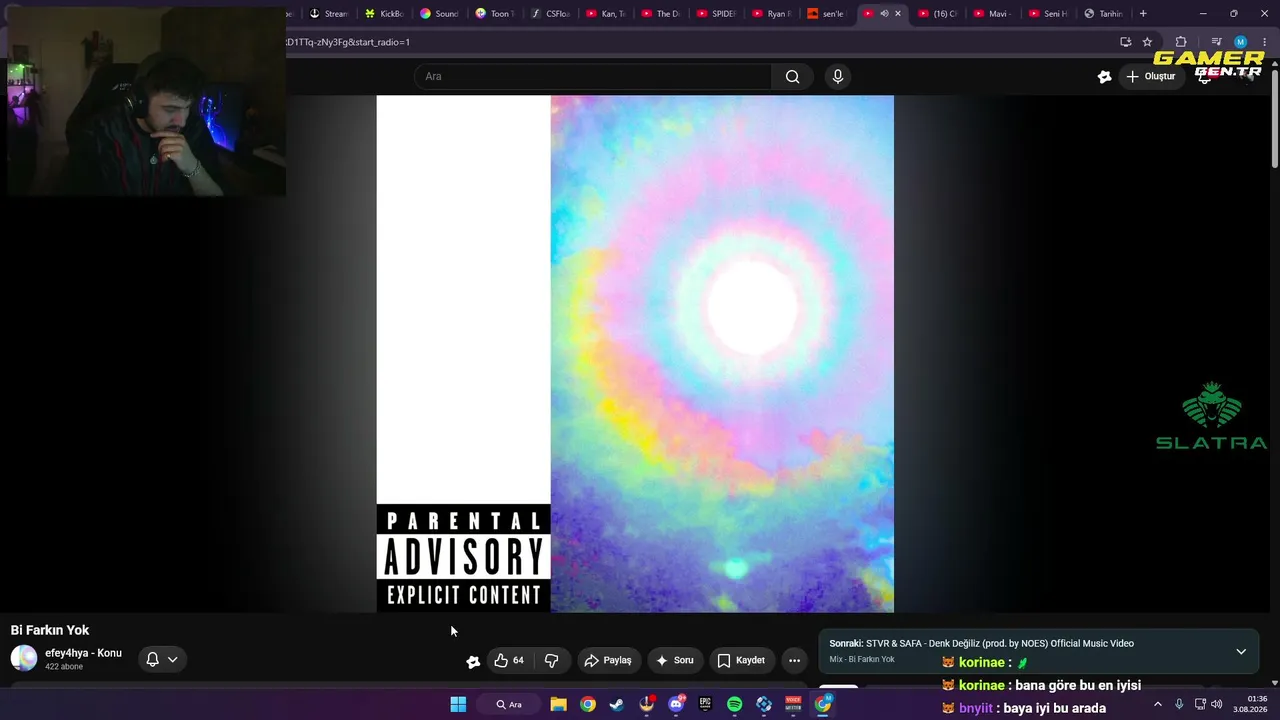Switch to the Sound tab
The height and width of the screenshot is (720, 1280).
(439, 14)
